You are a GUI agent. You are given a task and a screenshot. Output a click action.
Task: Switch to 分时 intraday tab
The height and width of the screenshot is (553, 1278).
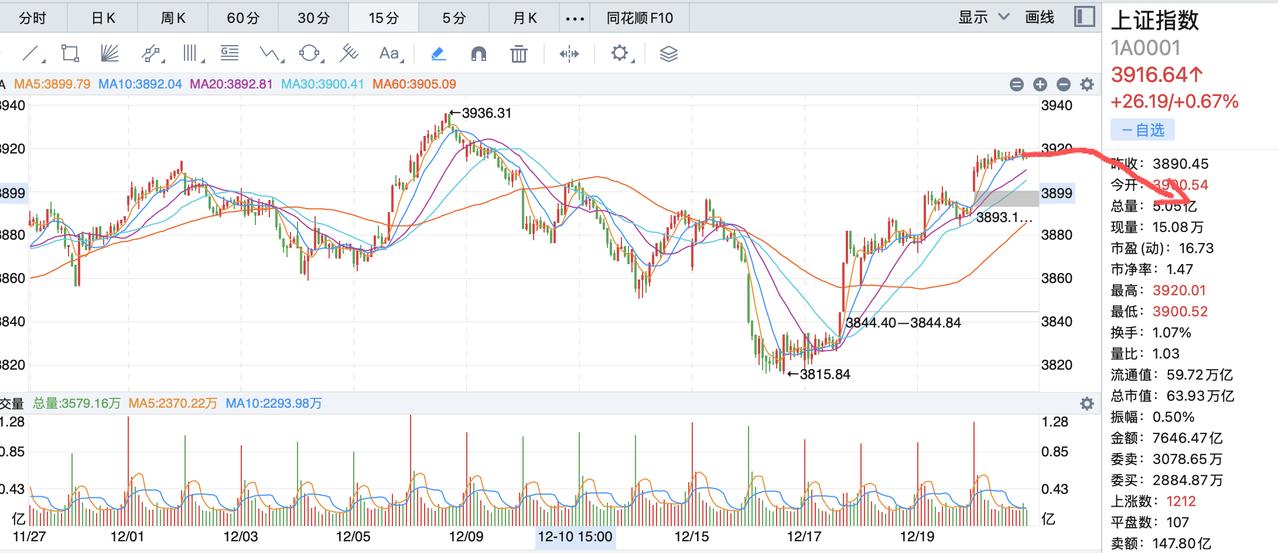(32, 17)
